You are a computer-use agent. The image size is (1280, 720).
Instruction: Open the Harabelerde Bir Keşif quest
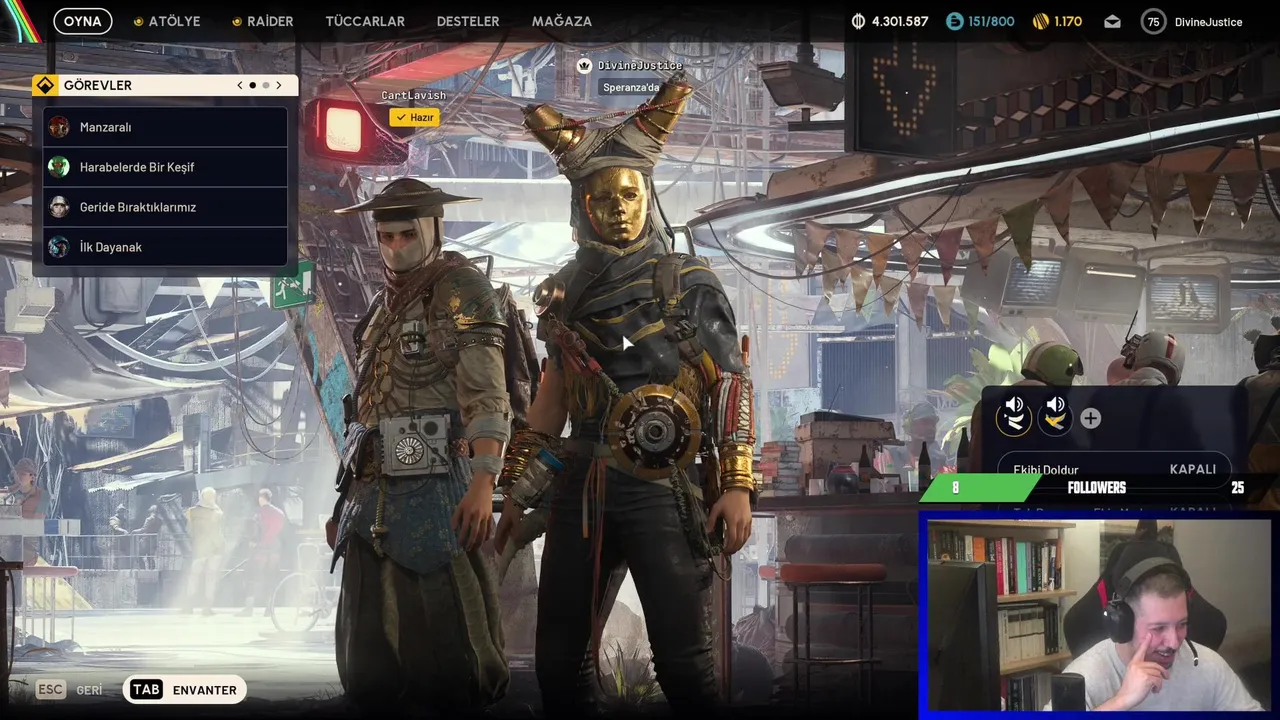tap(165, 167)
